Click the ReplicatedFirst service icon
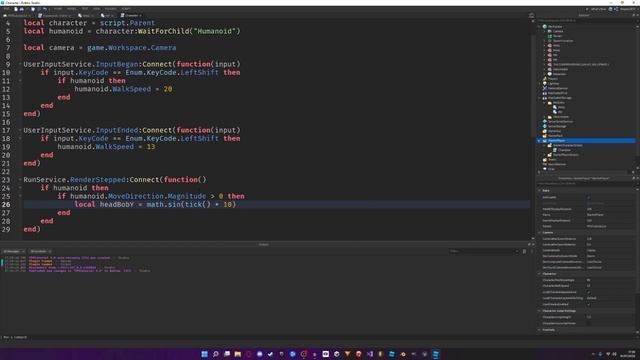The width and height of the screenshot is (640, 360). 544,93
